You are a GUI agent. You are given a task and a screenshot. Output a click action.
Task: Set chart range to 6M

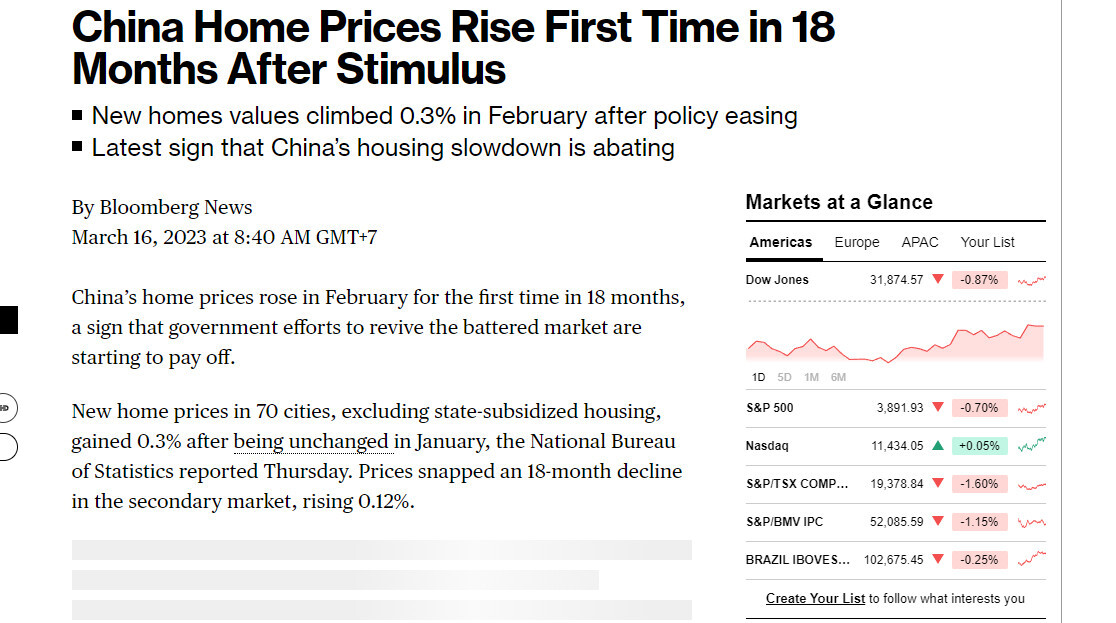[838, 377]
